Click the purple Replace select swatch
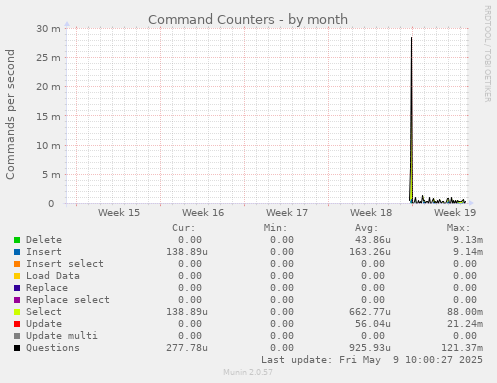 pyautogui.click(x=17, y=300)
